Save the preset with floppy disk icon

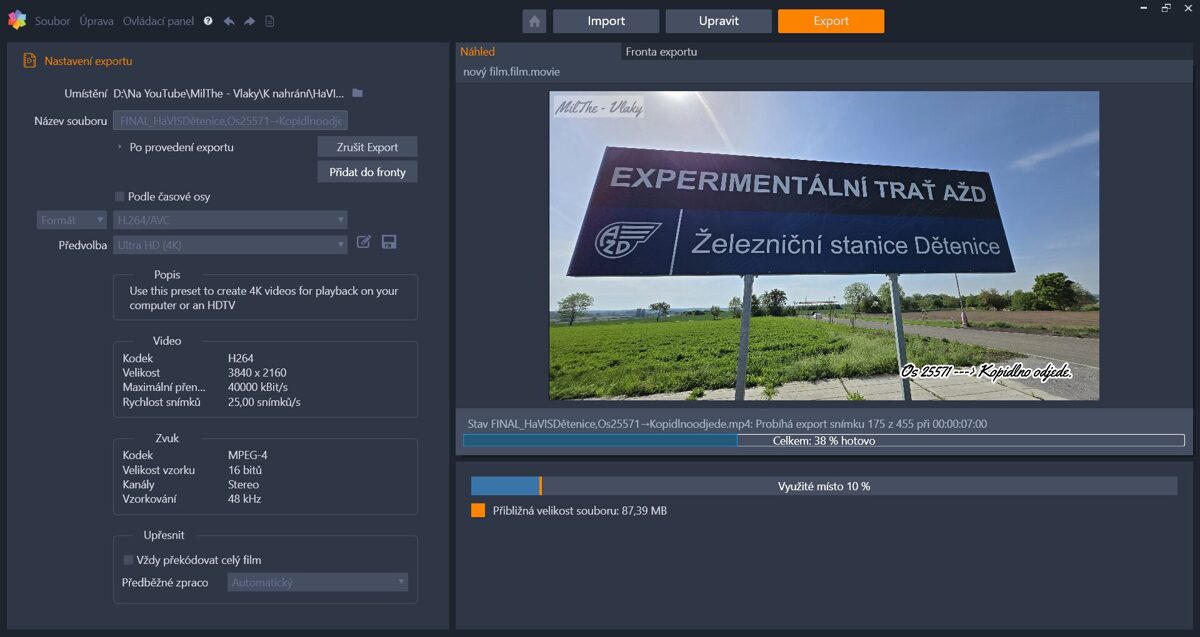(x=389, y=242)
